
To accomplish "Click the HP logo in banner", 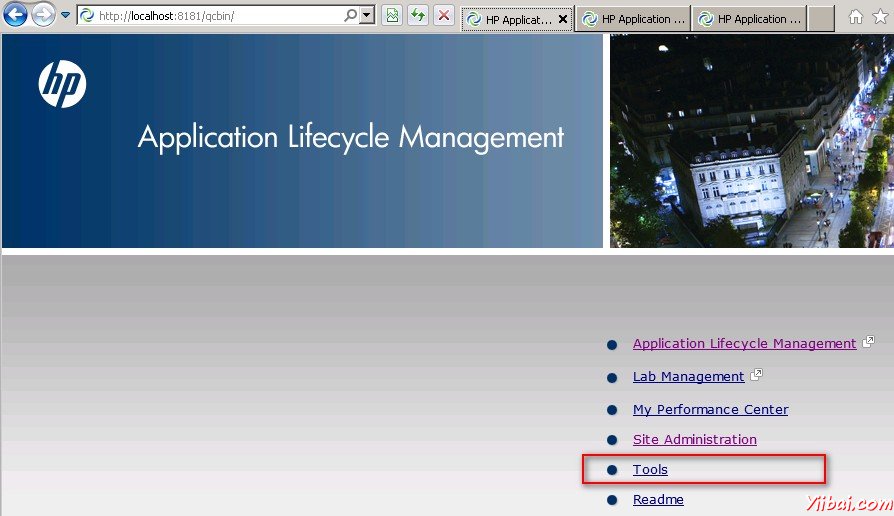I will click(62, 84).
